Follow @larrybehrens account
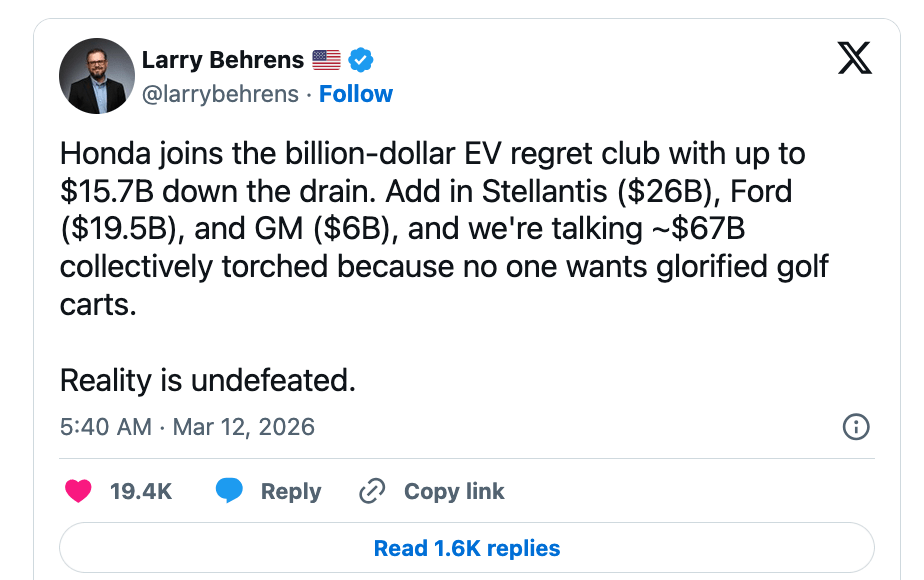 point(356,94)
